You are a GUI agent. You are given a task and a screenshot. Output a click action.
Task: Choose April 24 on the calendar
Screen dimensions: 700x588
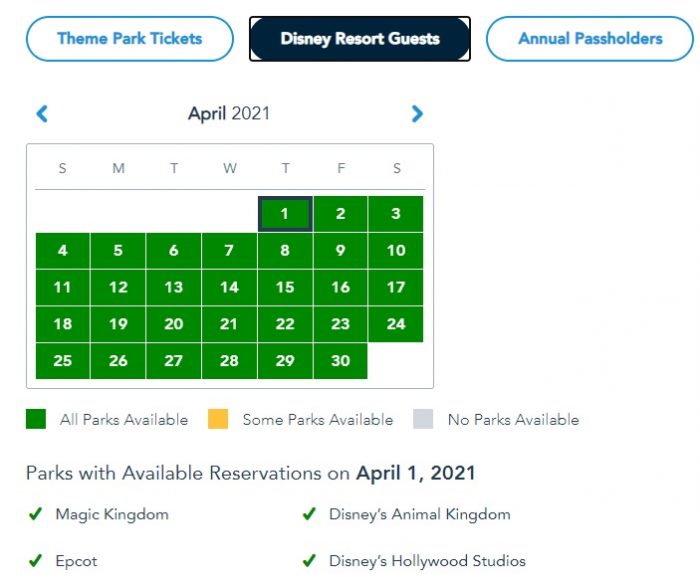click(x=396, y=324)
